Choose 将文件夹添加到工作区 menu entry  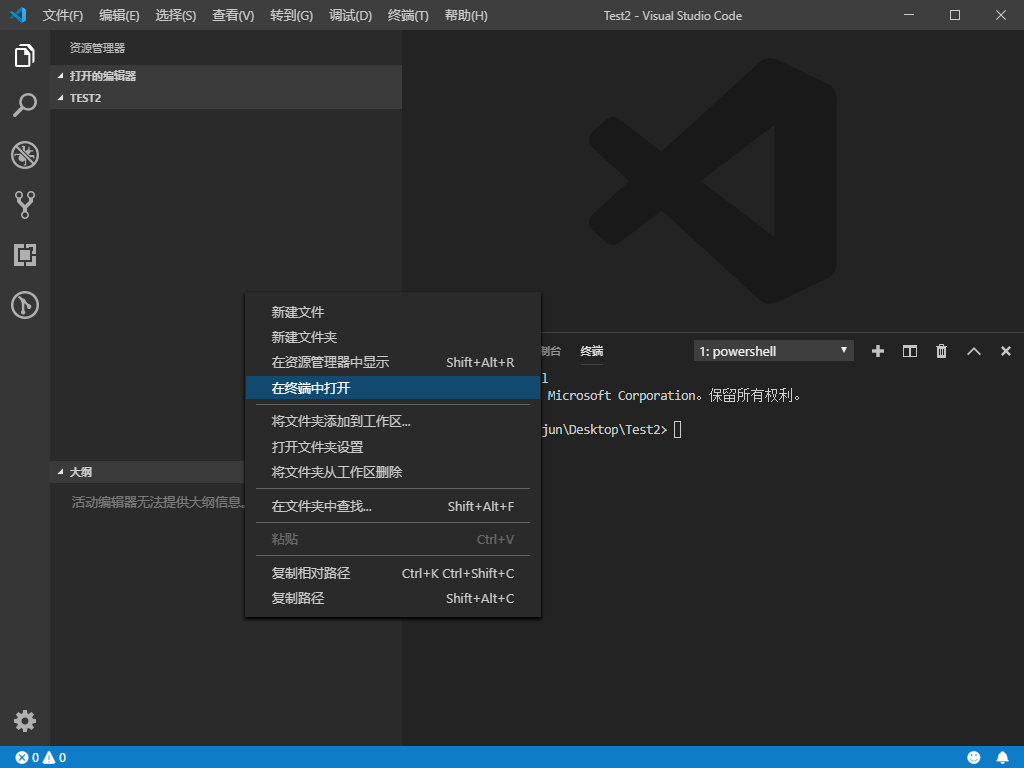click(x=392, y=421)
